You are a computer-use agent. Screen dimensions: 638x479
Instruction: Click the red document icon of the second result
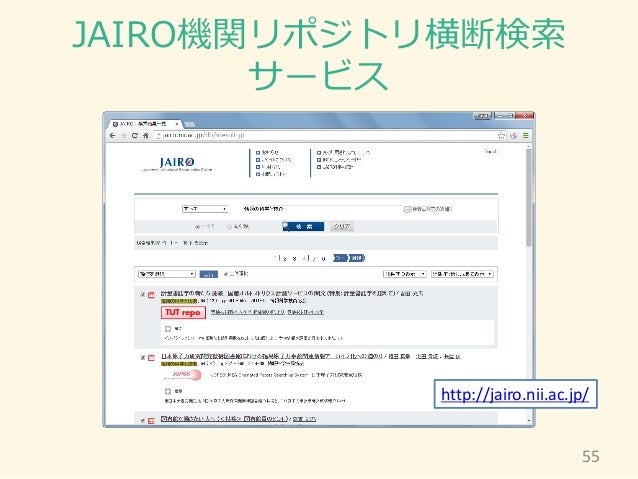[x=151, y=358]
